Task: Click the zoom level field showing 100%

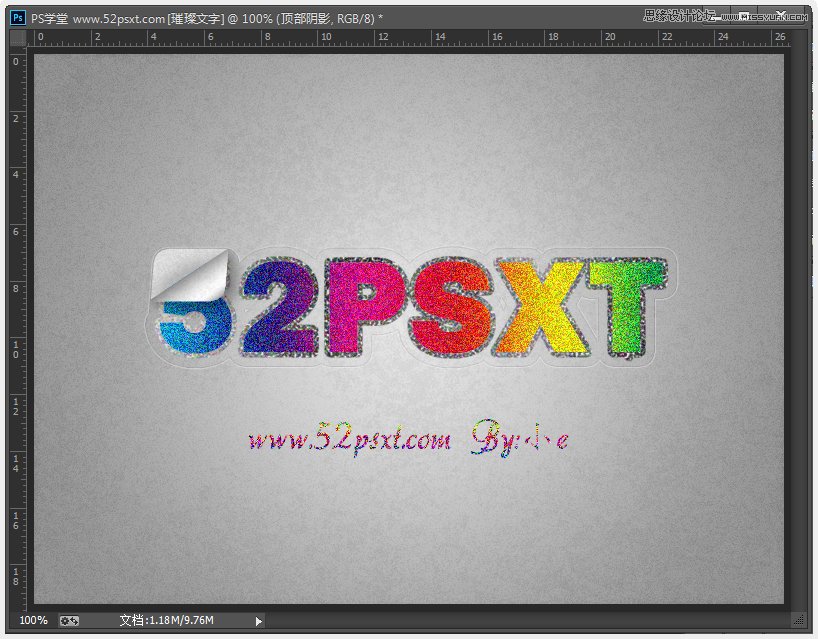Action: tap(33, 620)
